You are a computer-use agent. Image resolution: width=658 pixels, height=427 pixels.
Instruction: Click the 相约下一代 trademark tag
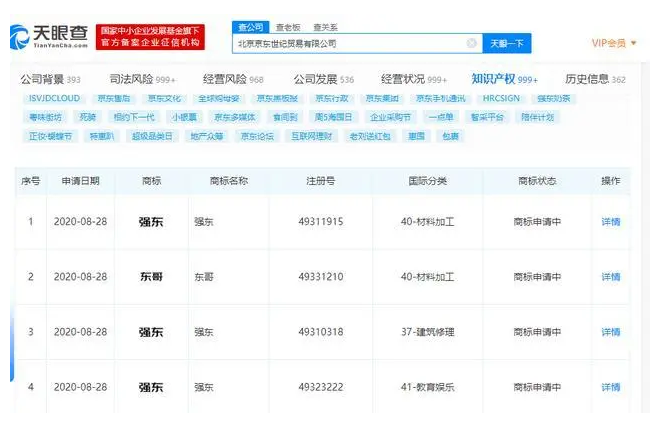pyautogui.click(x=134, y=117)
